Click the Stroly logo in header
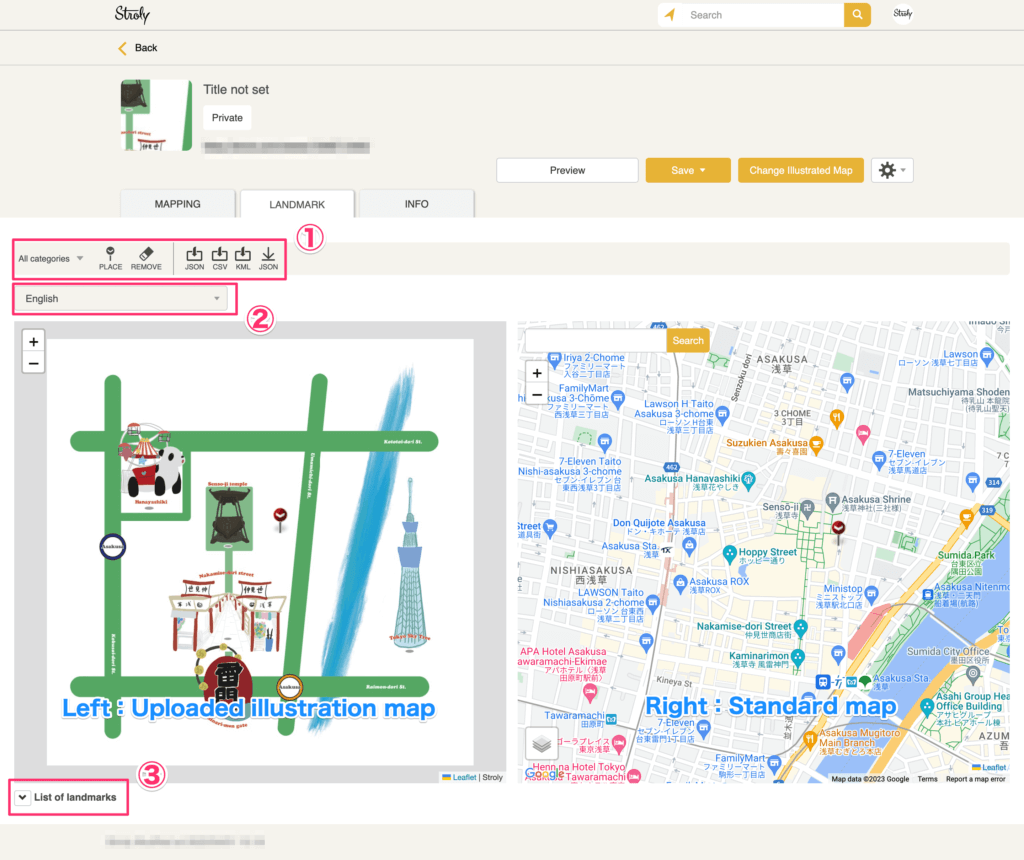 coord(133,14)
